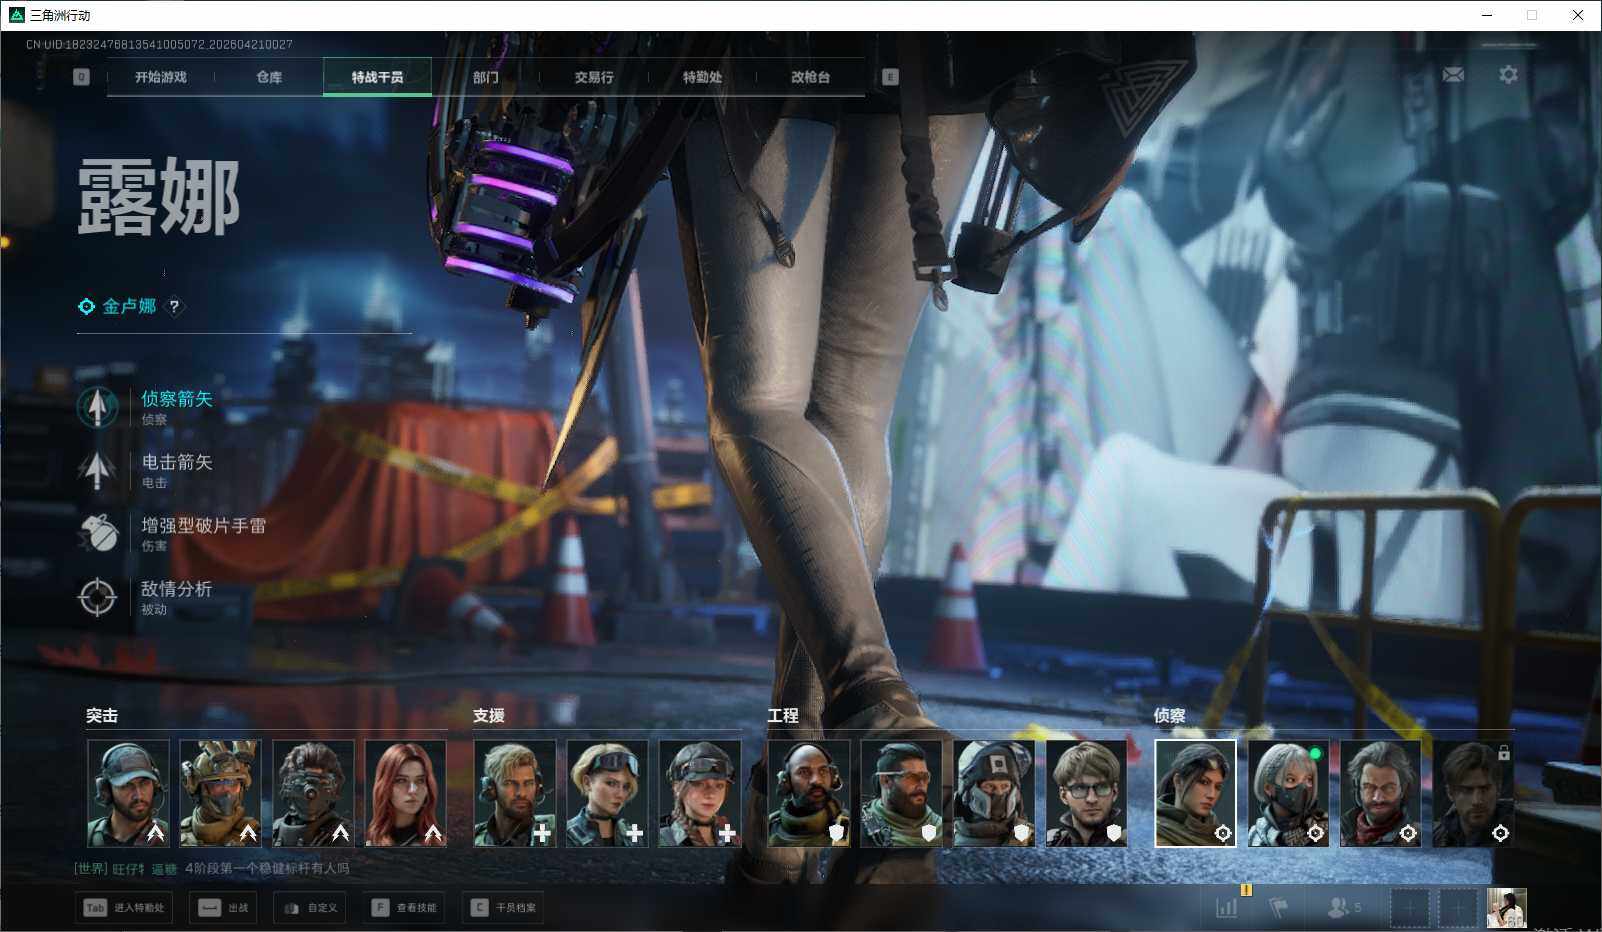The height and width of the screenshot is (932, 1602).
Task: Click the 查看技能 button
Action: pyautogui.click(x=404, y=908)
